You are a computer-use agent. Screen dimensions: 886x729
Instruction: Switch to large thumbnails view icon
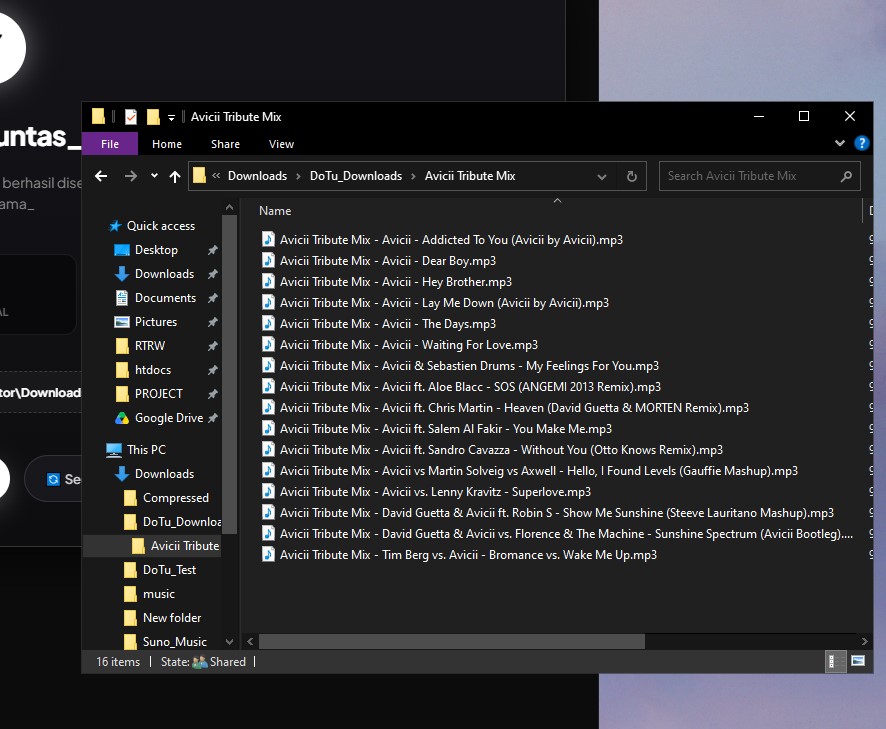[x=858, y=661]
